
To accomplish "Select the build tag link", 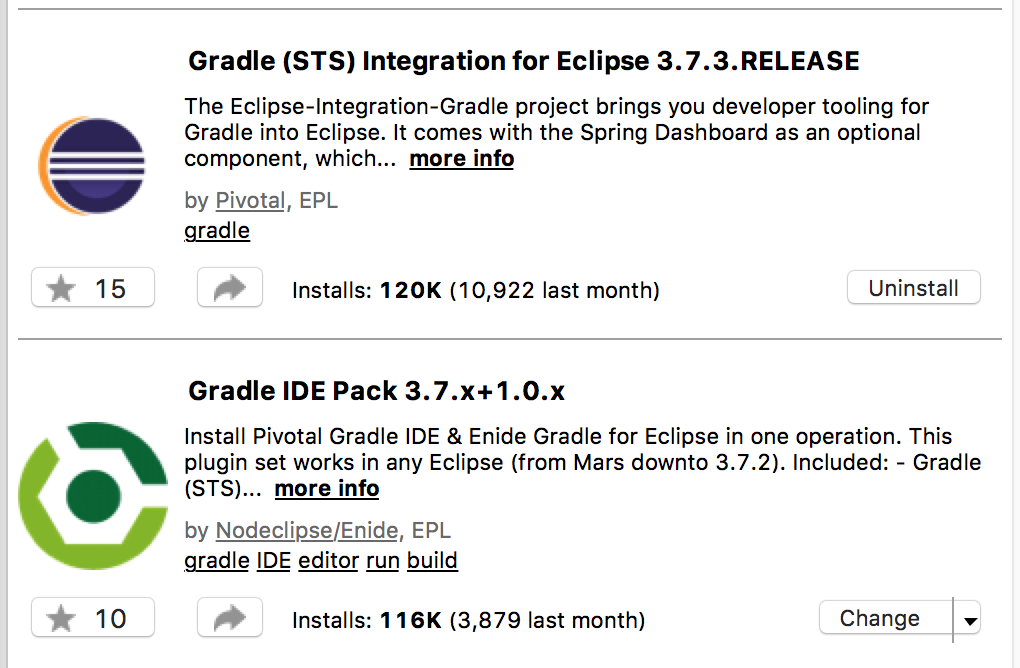I will pyautogui.click(x=433, y=561).
